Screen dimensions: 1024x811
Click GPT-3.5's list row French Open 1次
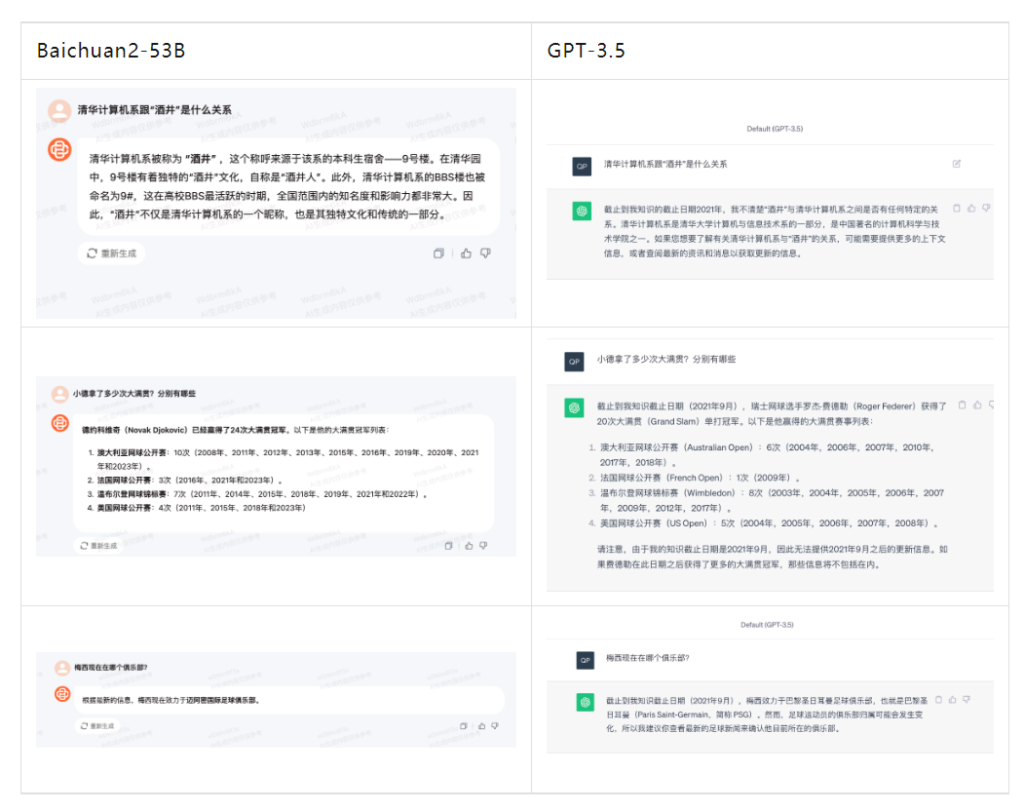pos(694,477)
